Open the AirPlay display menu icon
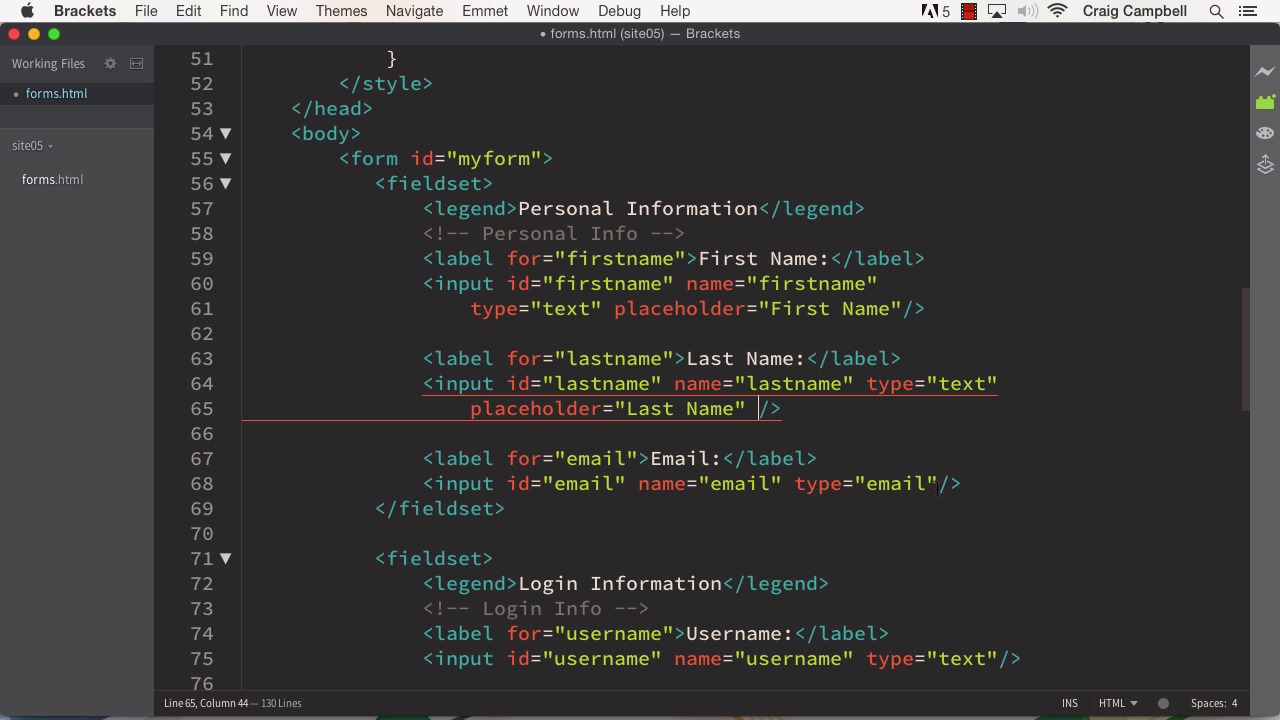1280x720 pixels. (x=997, y=11)
